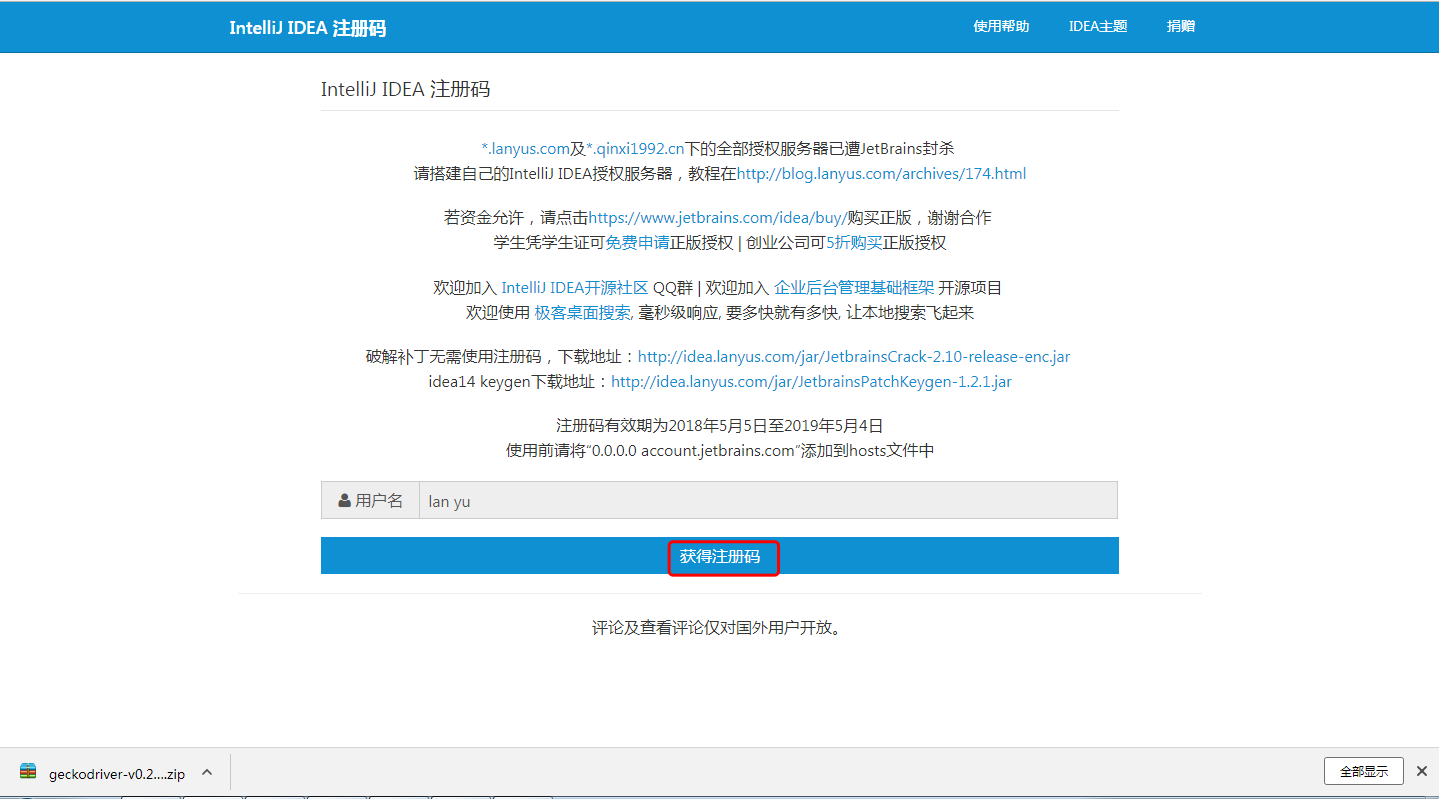The height and width of the screenshot is (799, 1439).
Task: Click the 评论及查看评论仅对国外用户开放 text
Action: click(718, 628)
